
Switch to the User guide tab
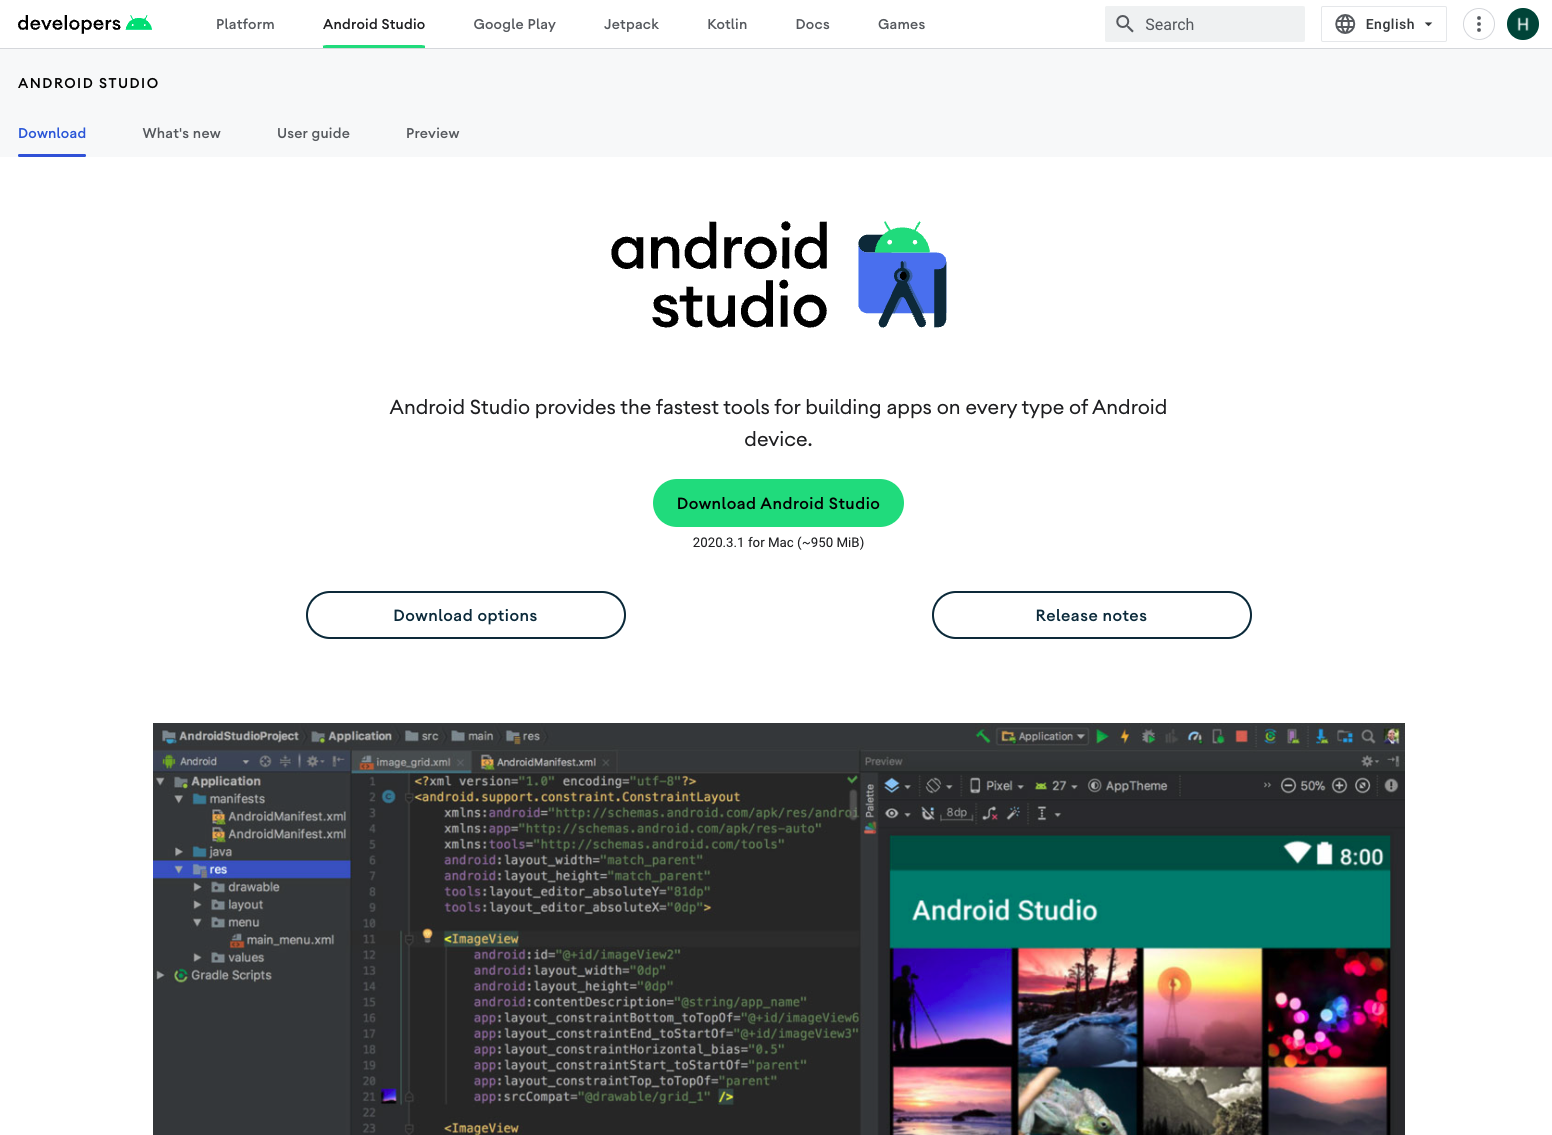[x=313, y=133]
